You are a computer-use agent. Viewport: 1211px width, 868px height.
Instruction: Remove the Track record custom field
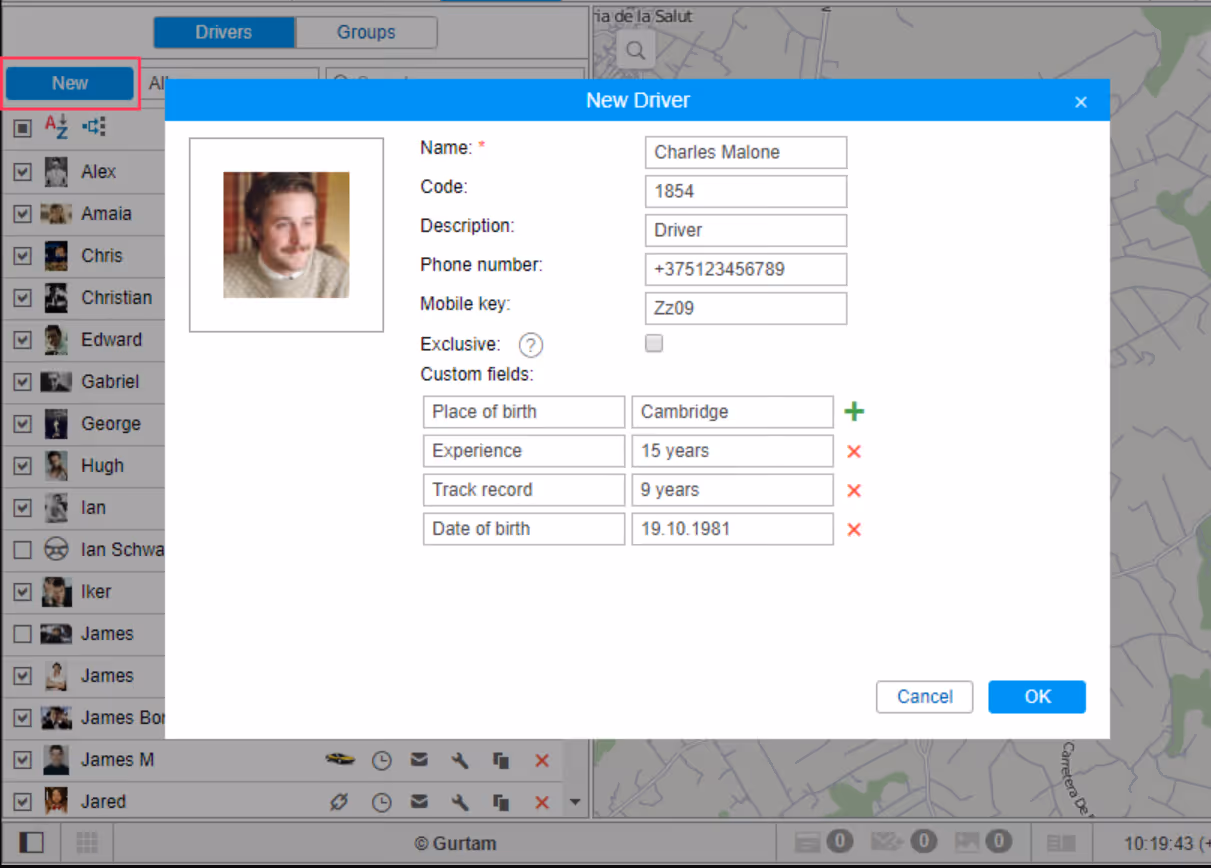click(x=854, y=491)
